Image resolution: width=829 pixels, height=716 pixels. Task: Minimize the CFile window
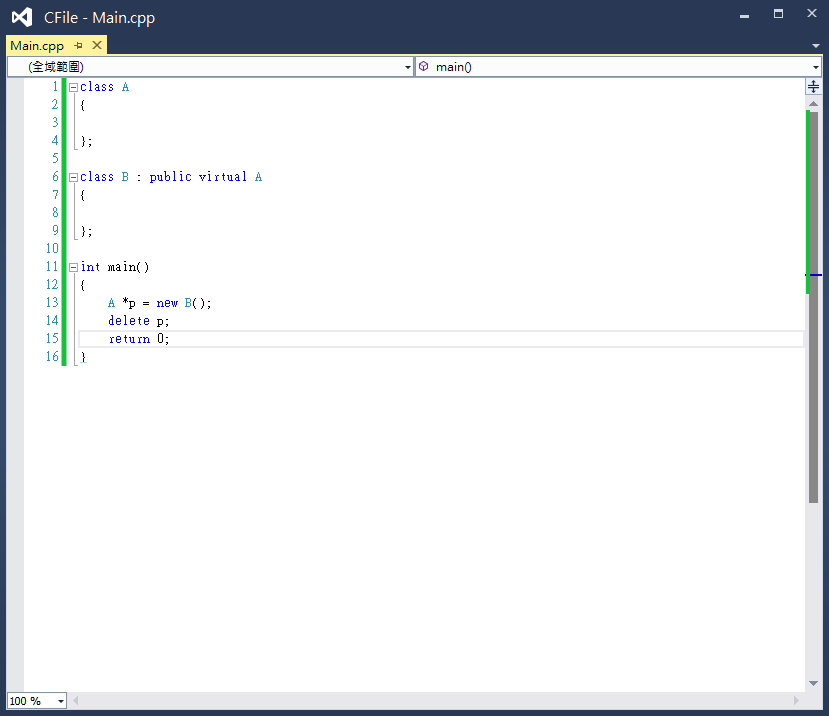tap(744, 16)
